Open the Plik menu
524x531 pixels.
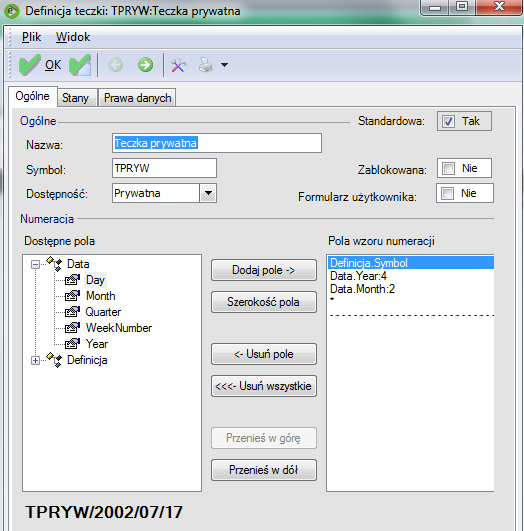(31, 37)
